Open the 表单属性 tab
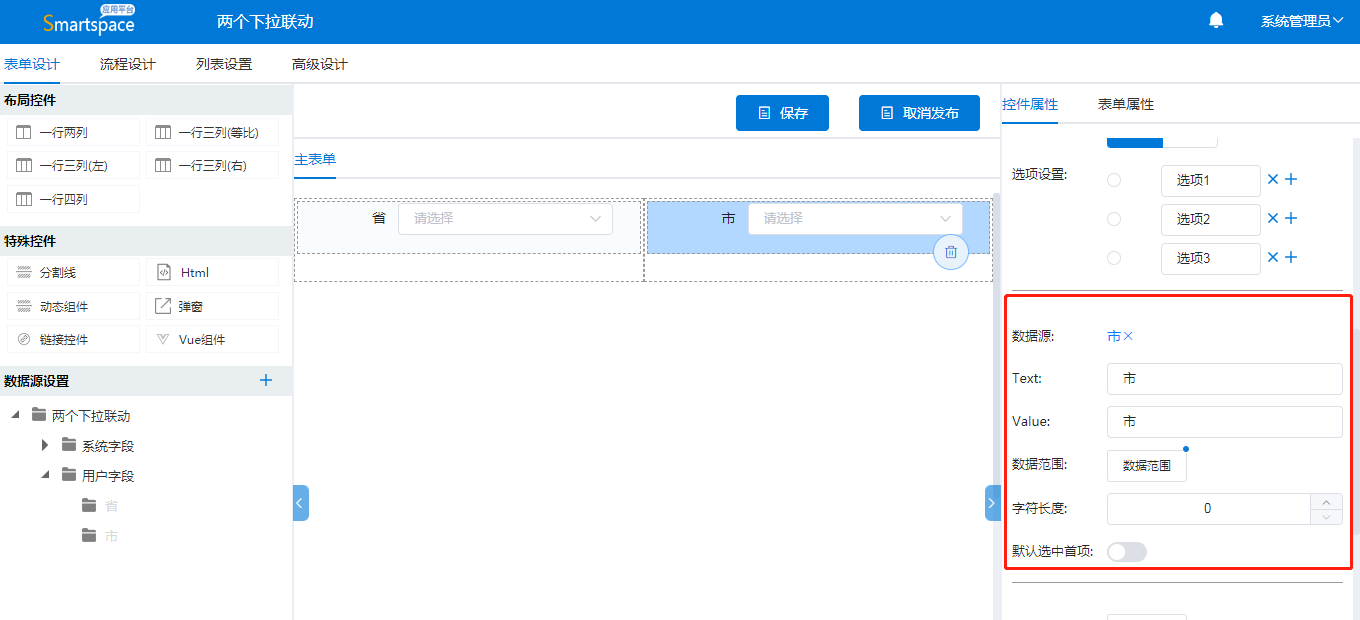 (1126, 104)
